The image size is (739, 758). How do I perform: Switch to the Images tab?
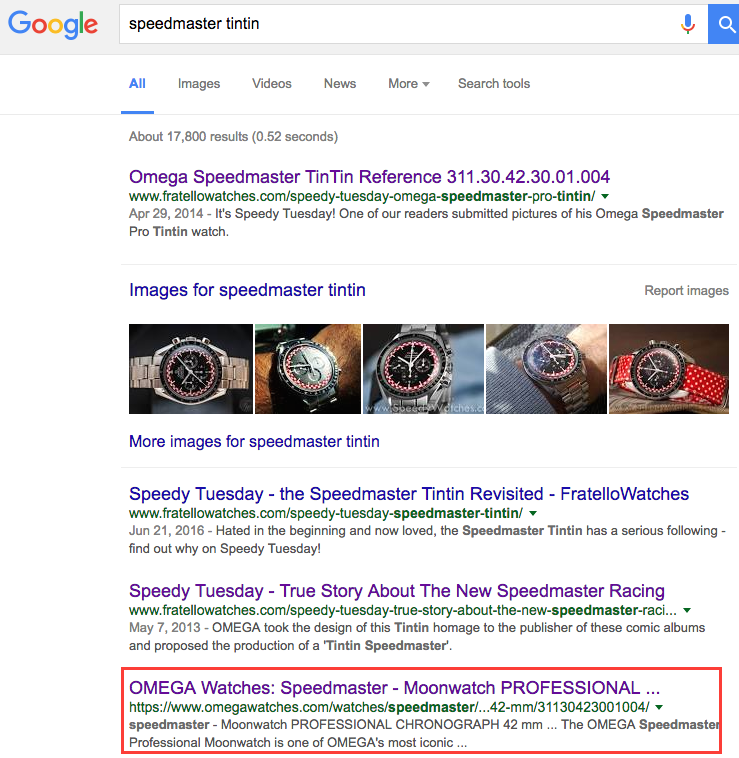click(199, 84)
